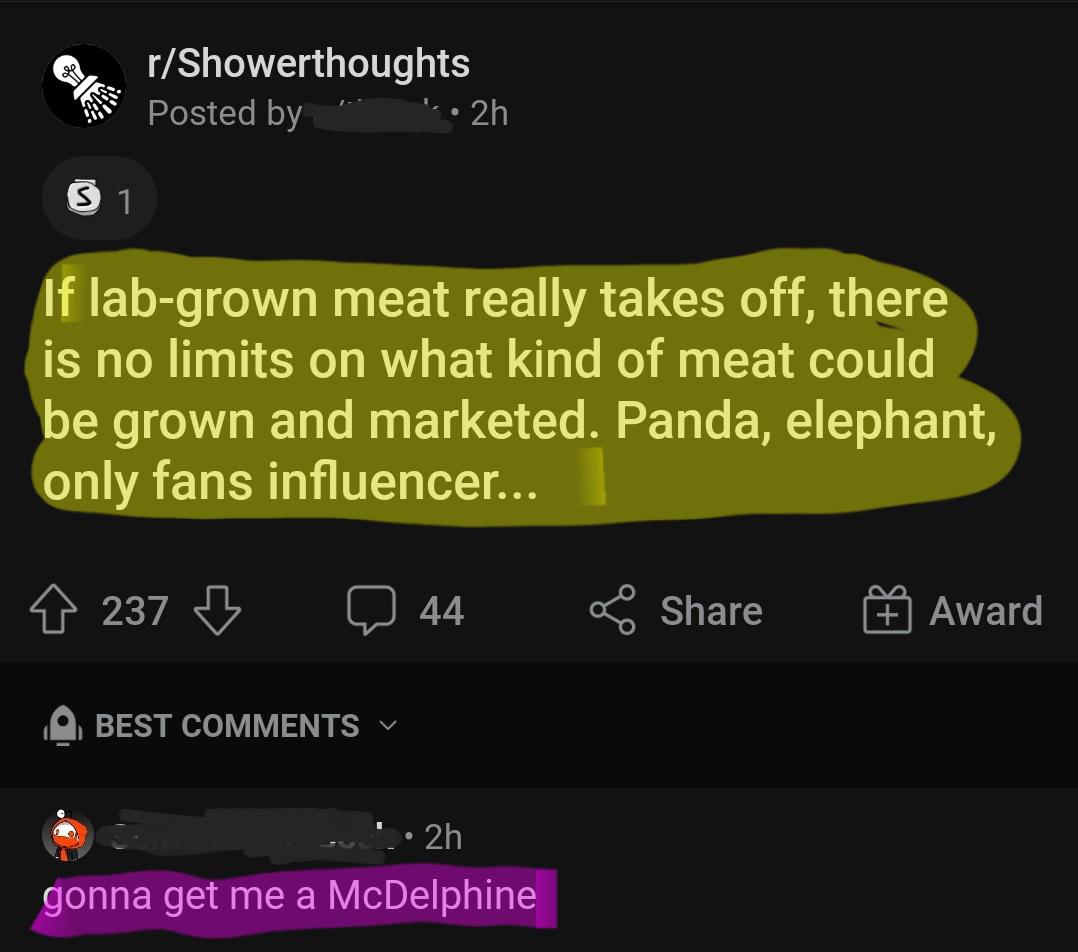
Task: Tap the comment bubble icon
Action: 373,610
